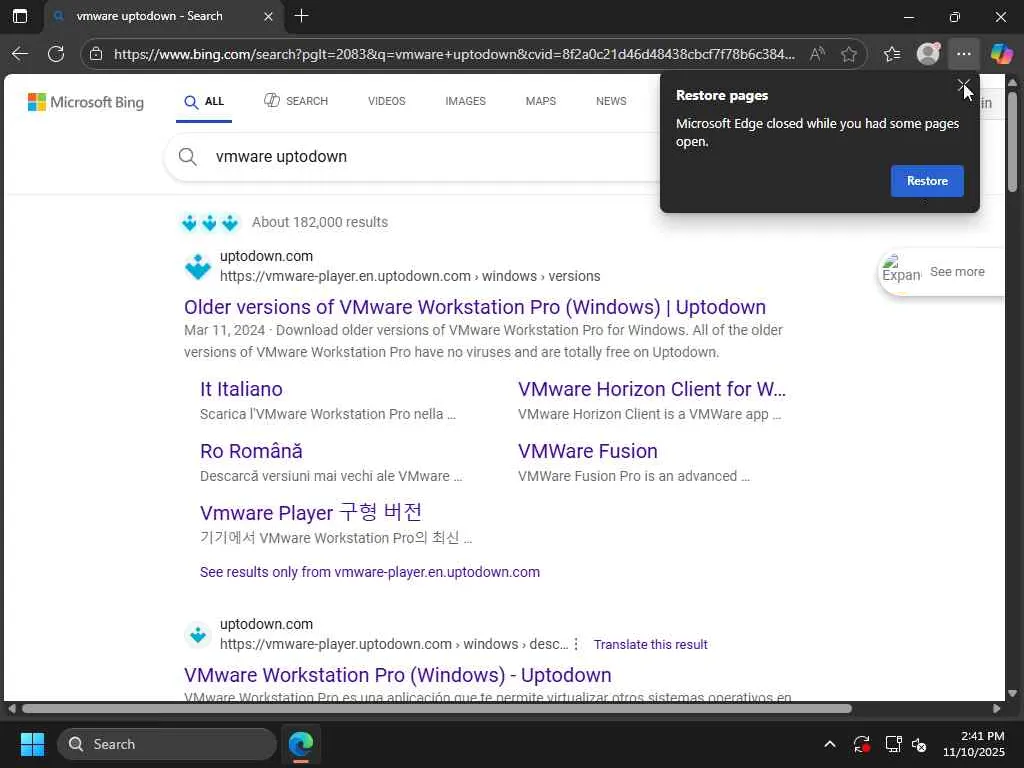Open the sync status tray icon
The width and height of the screenshot is (1024, 768).
[861, 744]
